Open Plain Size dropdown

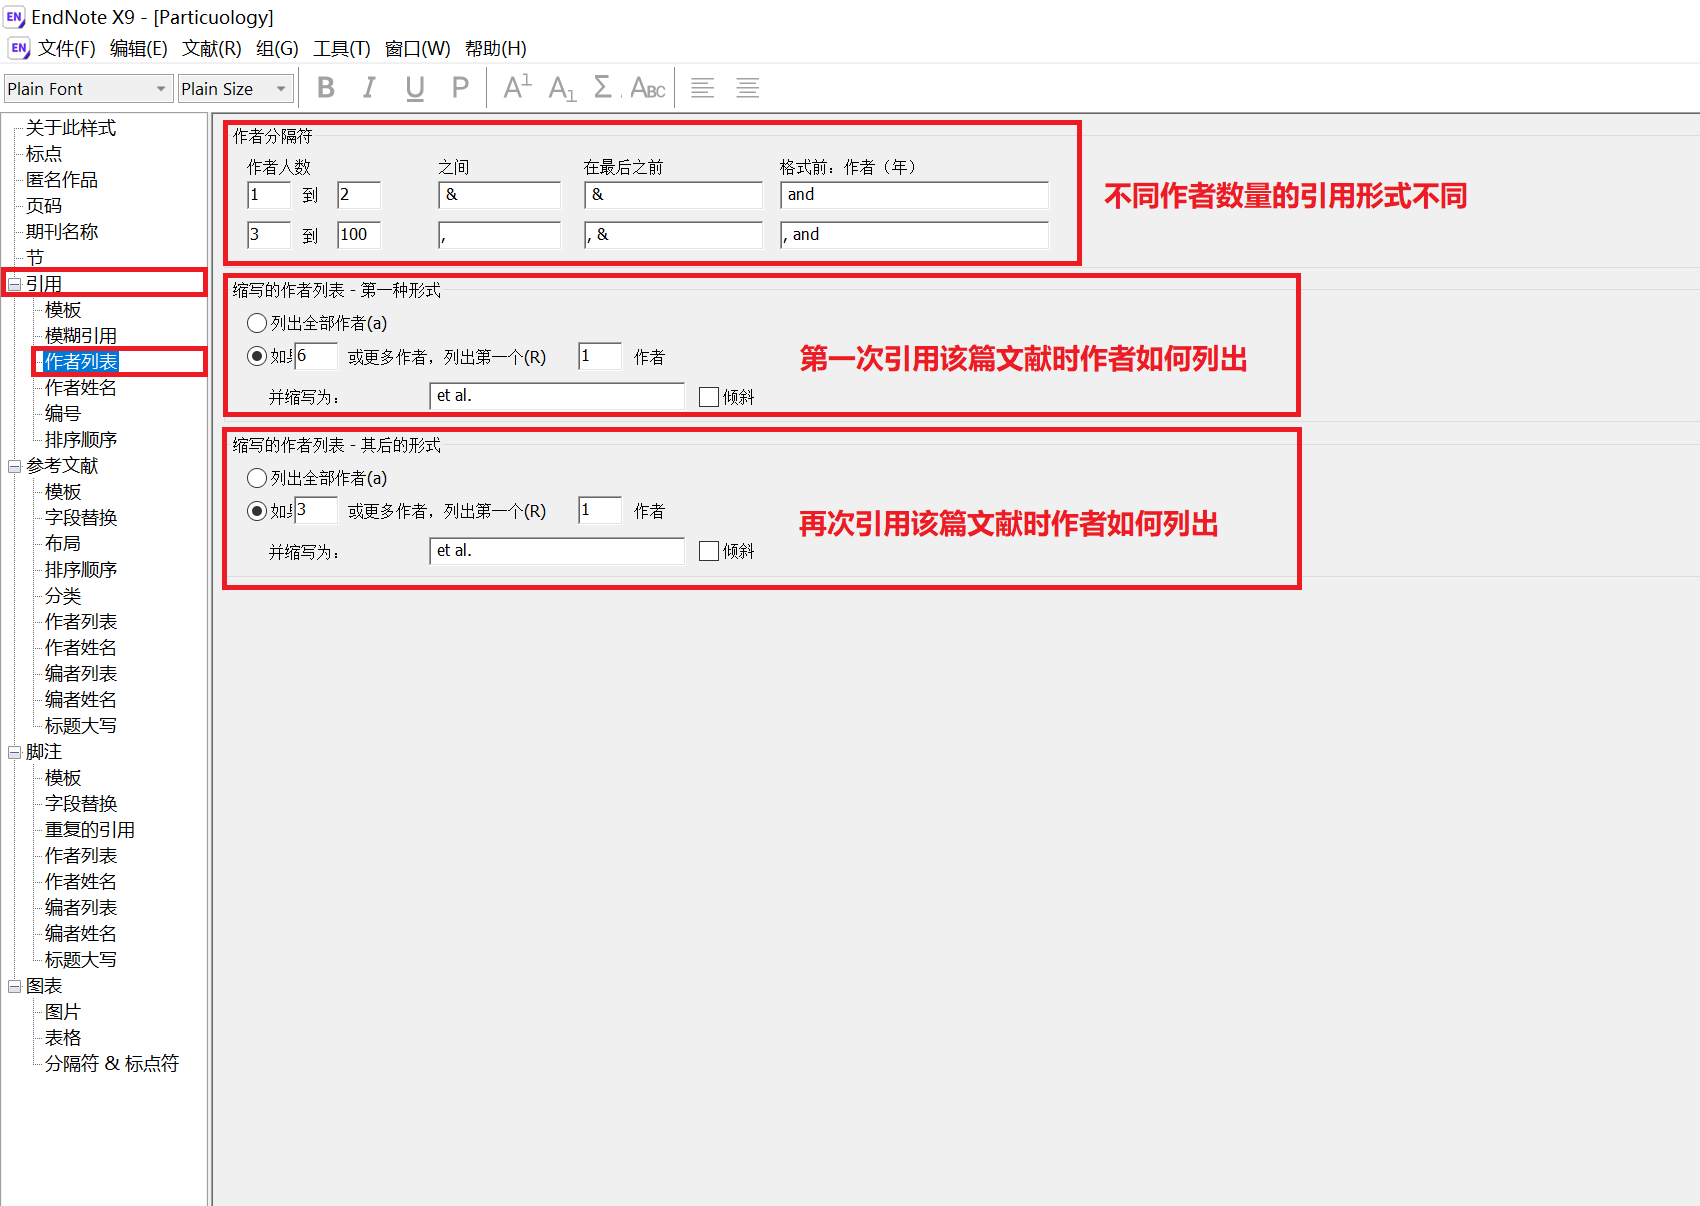point(236,89)
